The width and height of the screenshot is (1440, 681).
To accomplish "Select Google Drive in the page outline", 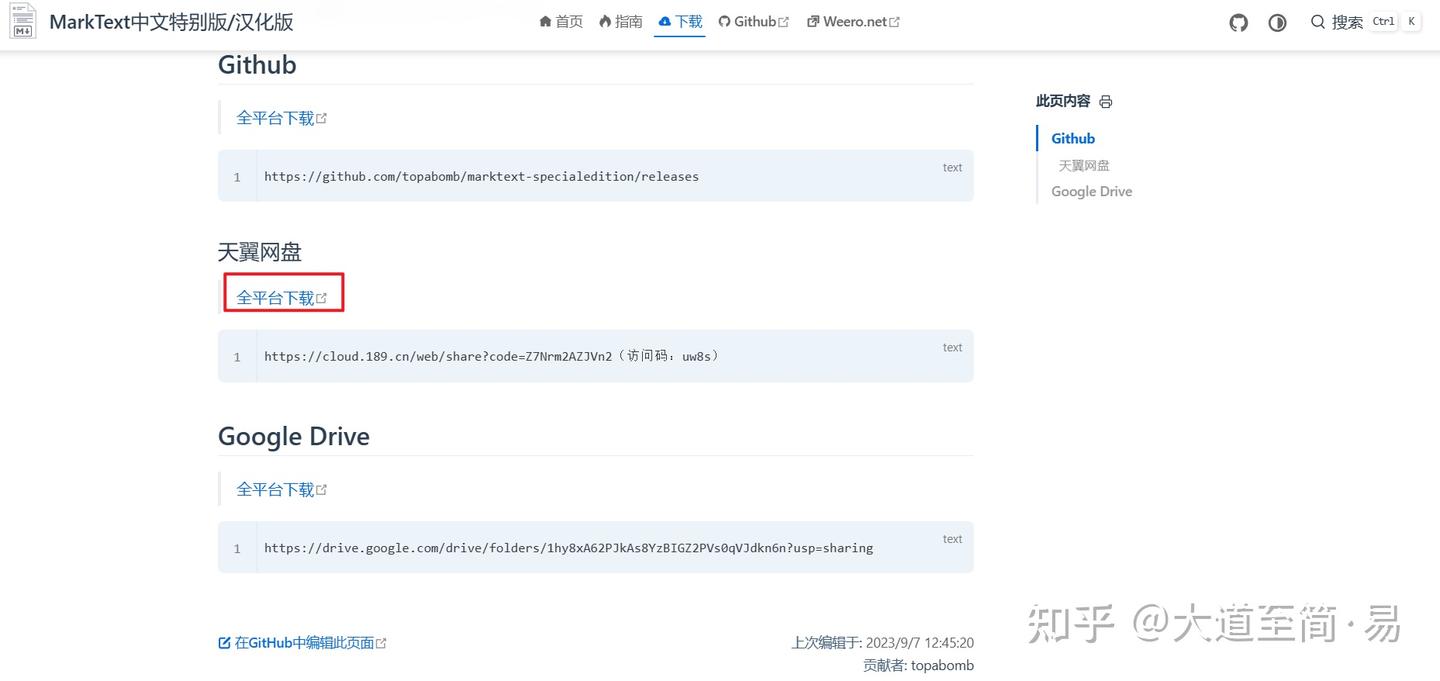I will 1091,191.
